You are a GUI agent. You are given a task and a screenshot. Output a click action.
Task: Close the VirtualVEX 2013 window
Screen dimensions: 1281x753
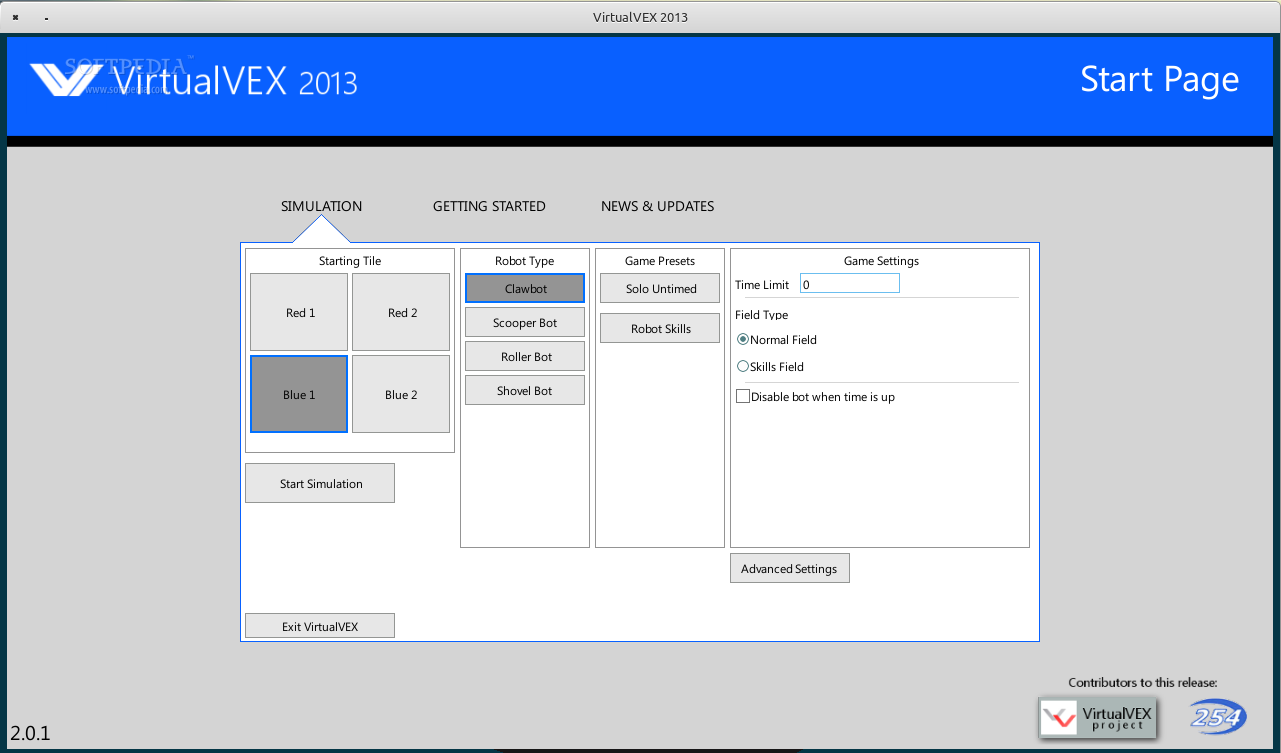pos(16,17)
